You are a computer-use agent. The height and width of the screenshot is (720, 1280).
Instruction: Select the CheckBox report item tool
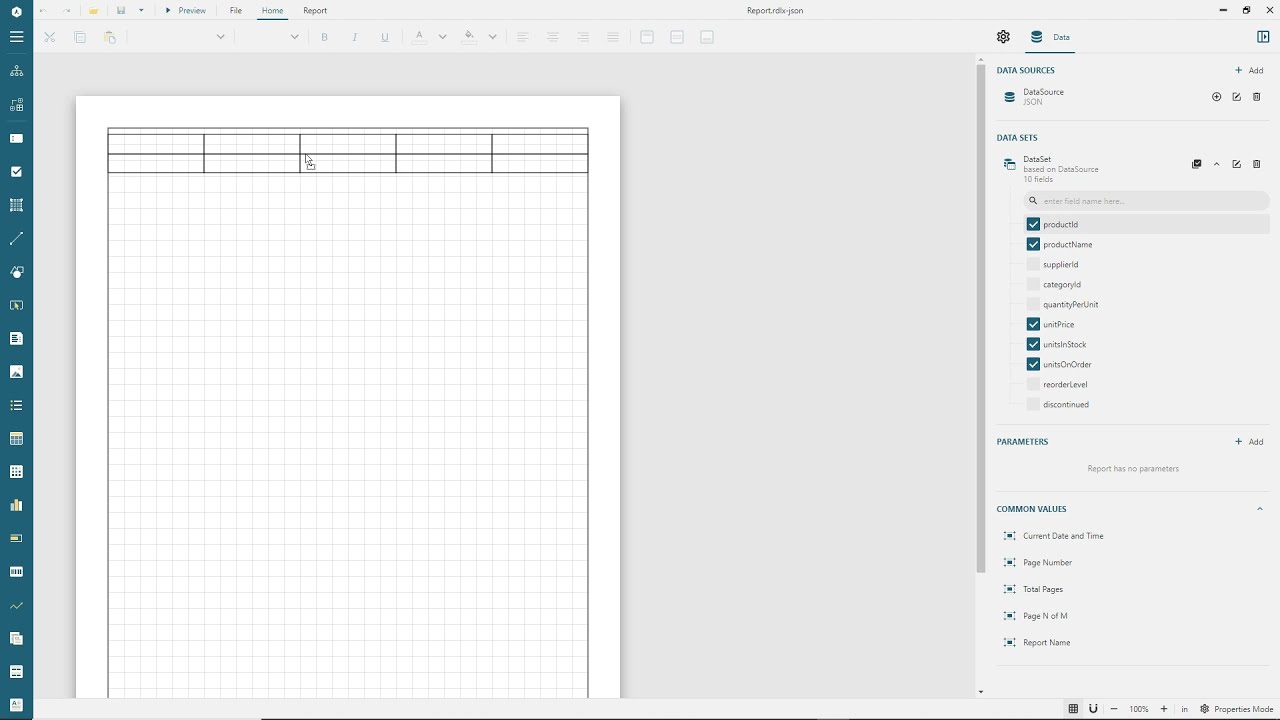(16, 172)
